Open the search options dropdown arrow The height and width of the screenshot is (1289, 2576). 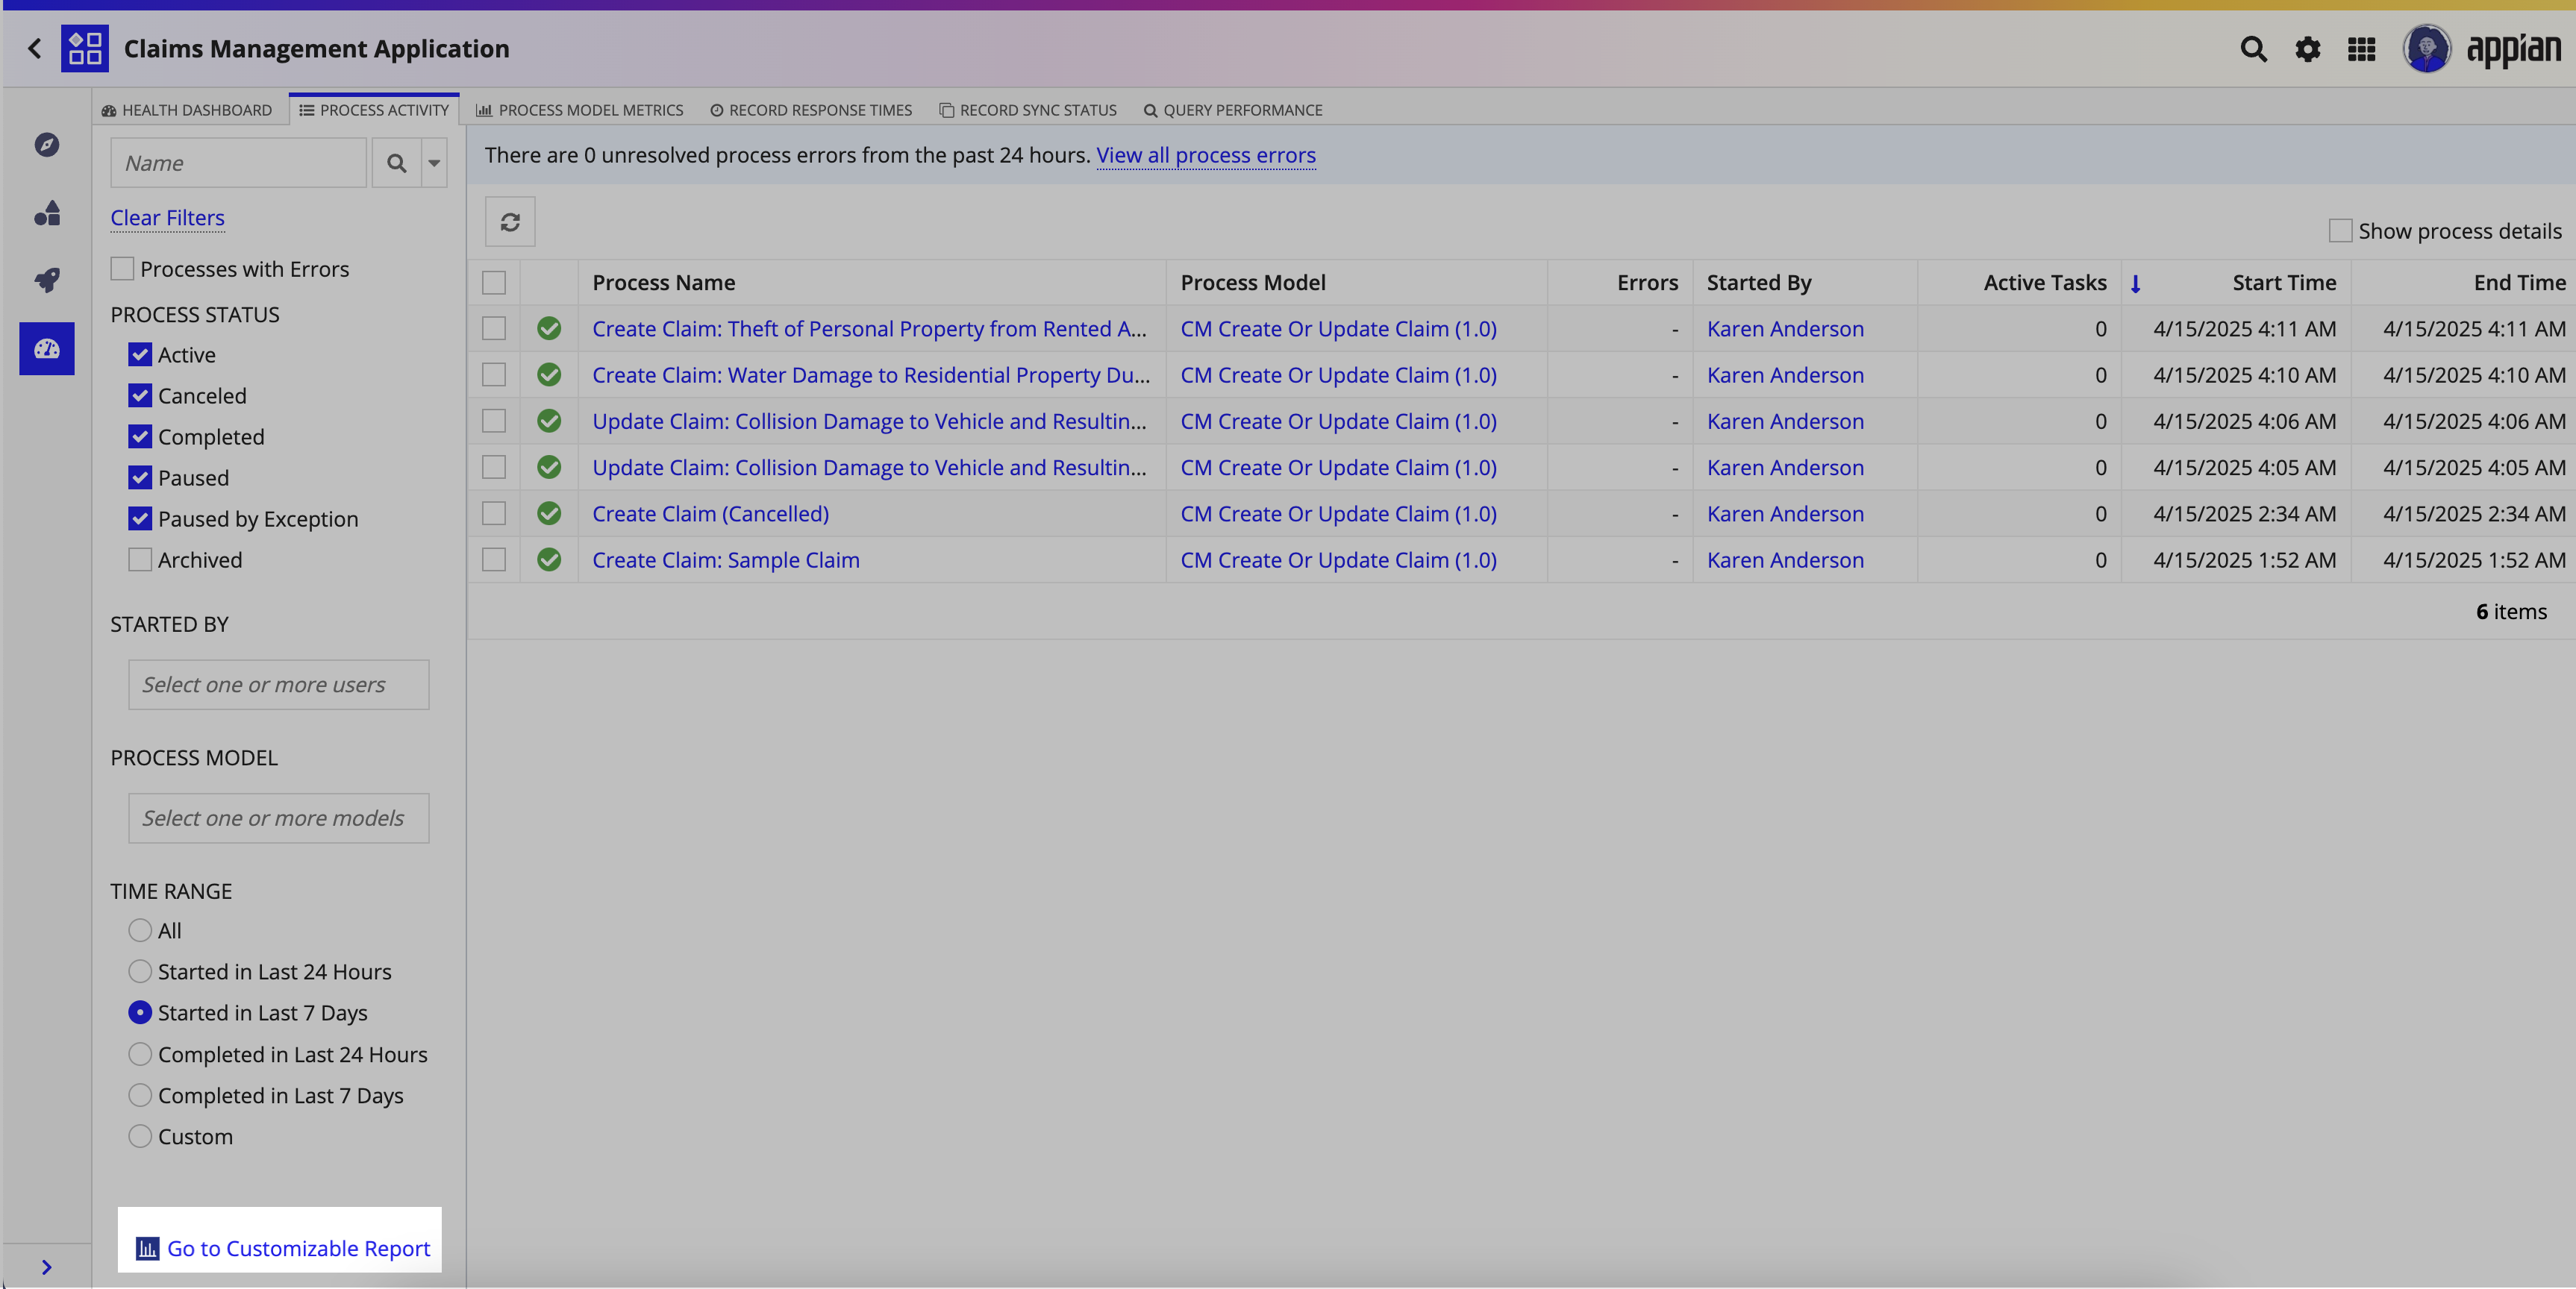(434, 163)
